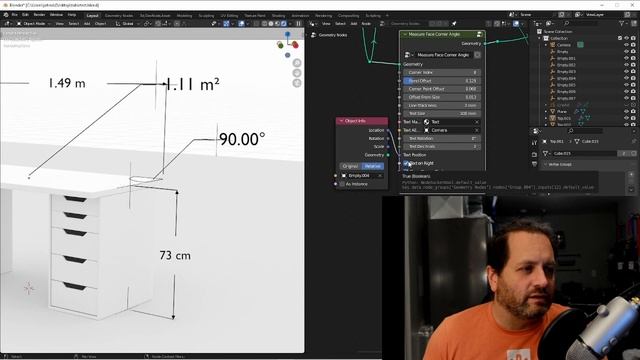Collapse the Collection in outliner
The width and height of the screenshot is (640, 360).
(x=539, y=38)
